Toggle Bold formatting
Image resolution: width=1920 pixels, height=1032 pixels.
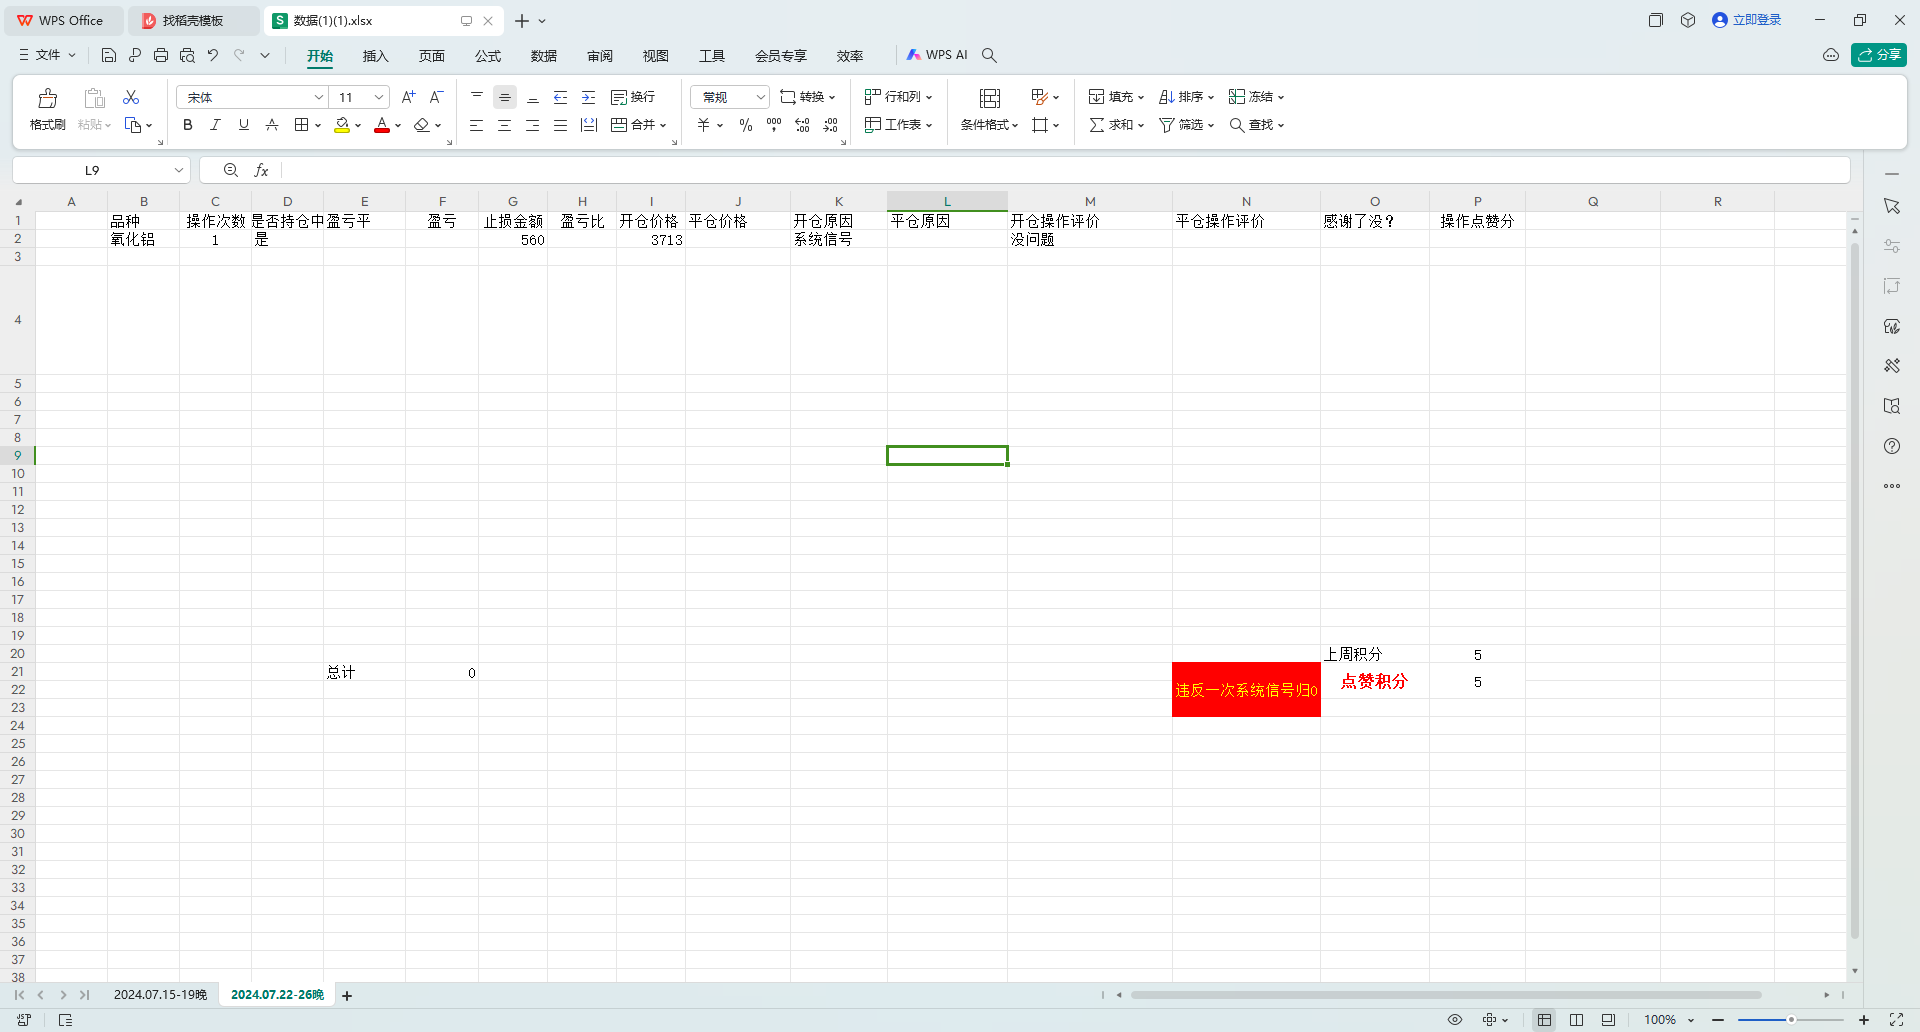[187, 125]
